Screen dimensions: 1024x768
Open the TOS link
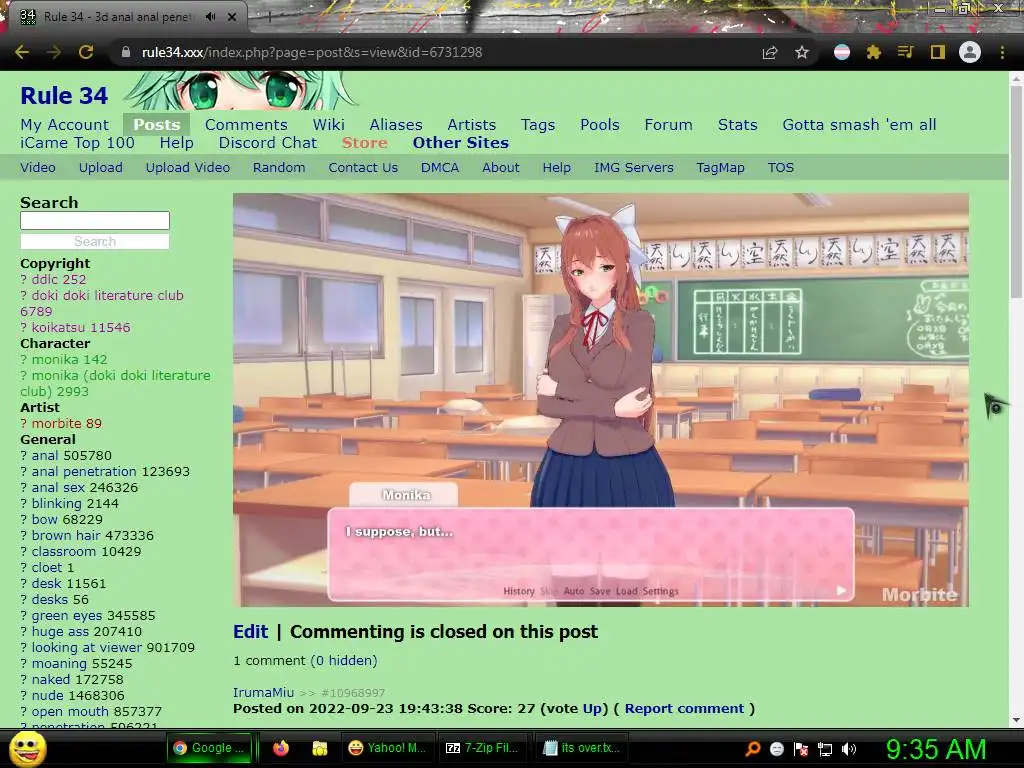pos(780,168)
